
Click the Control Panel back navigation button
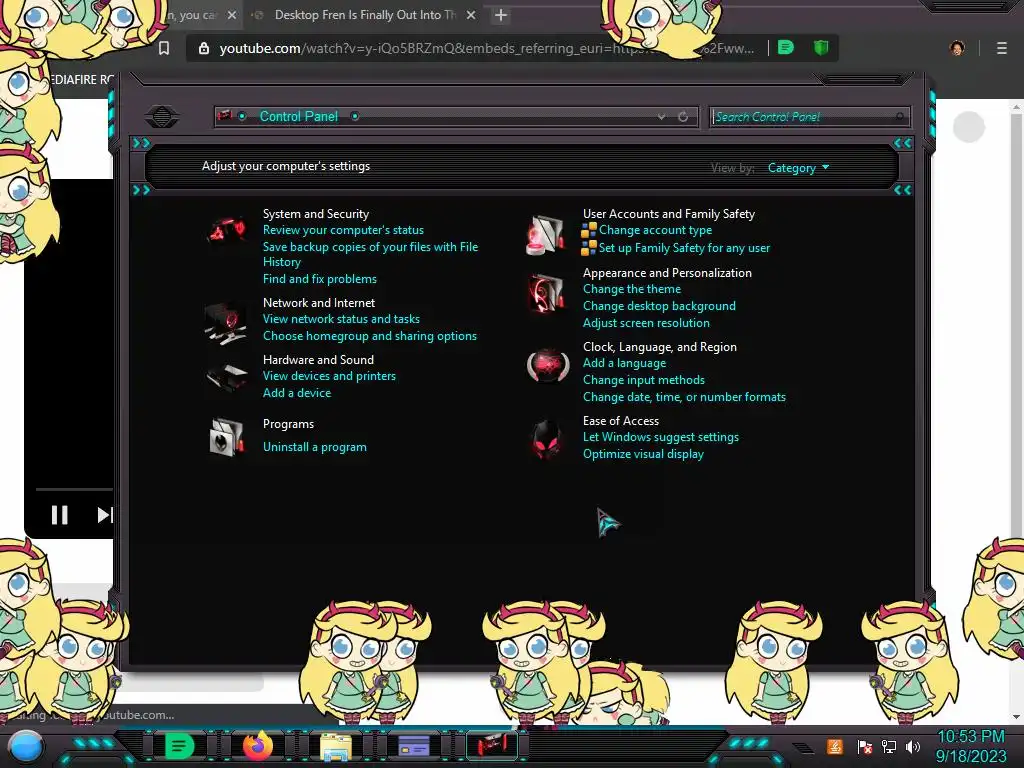click(x=162, y=117)
